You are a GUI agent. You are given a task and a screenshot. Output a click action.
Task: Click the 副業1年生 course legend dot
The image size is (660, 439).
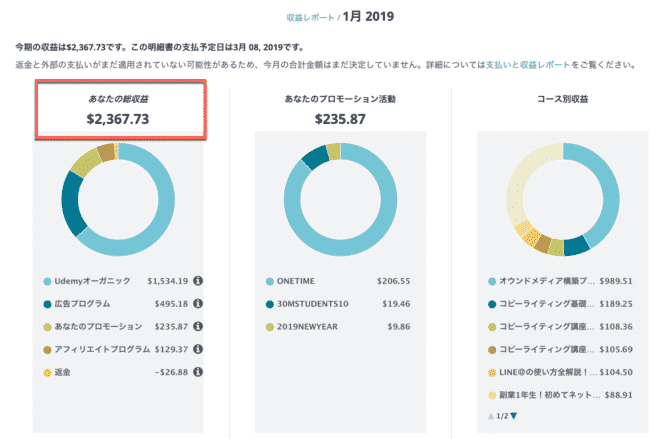492,396
